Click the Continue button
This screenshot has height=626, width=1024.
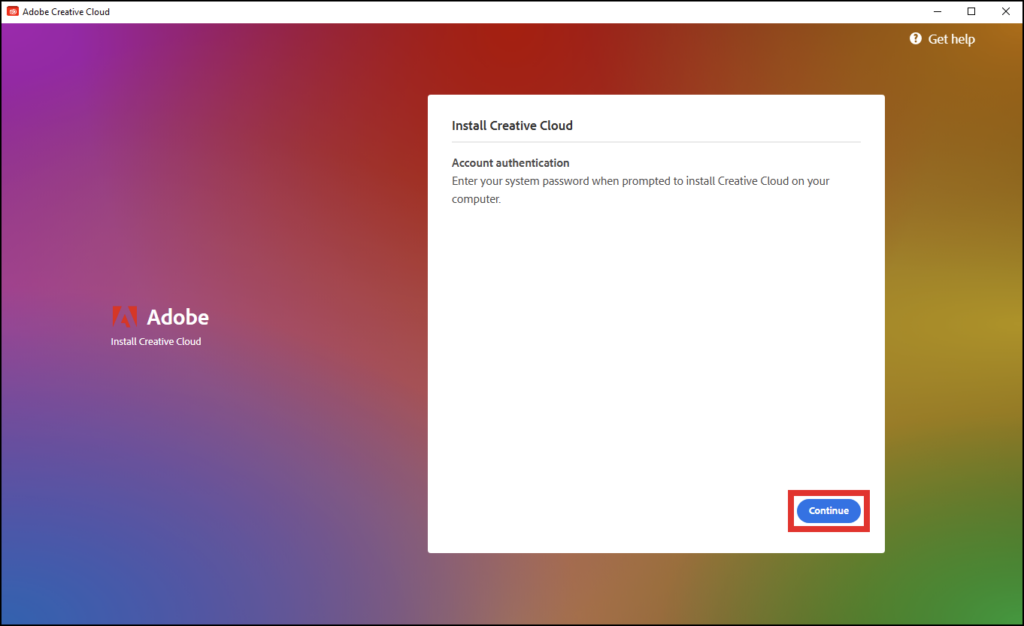click(x=828, y=511)
